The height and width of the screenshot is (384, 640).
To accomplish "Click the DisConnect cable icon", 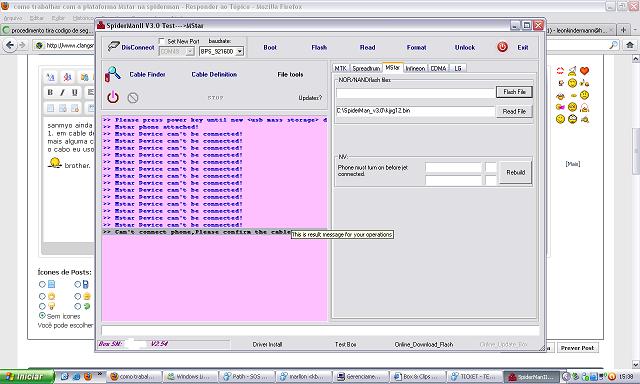I will point(113,47).
